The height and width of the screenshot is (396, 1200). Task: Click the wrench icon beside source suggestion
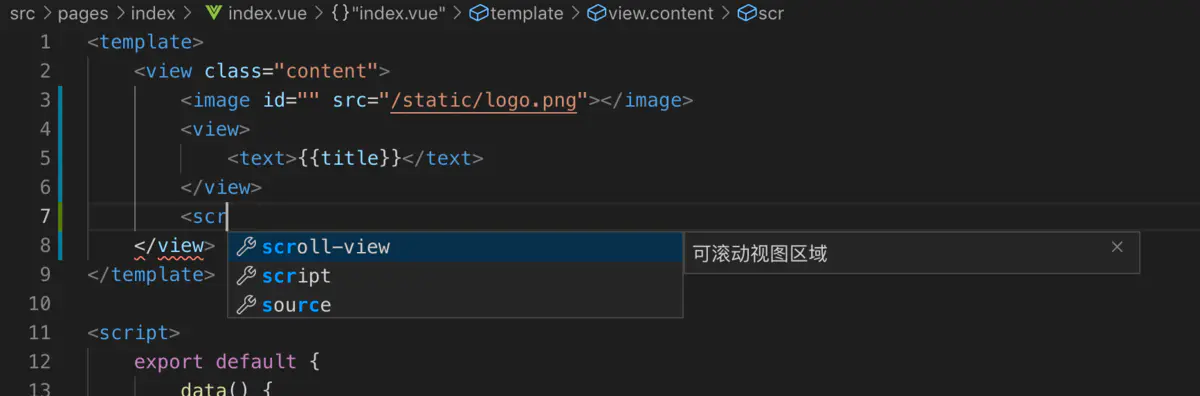[245, 305]
